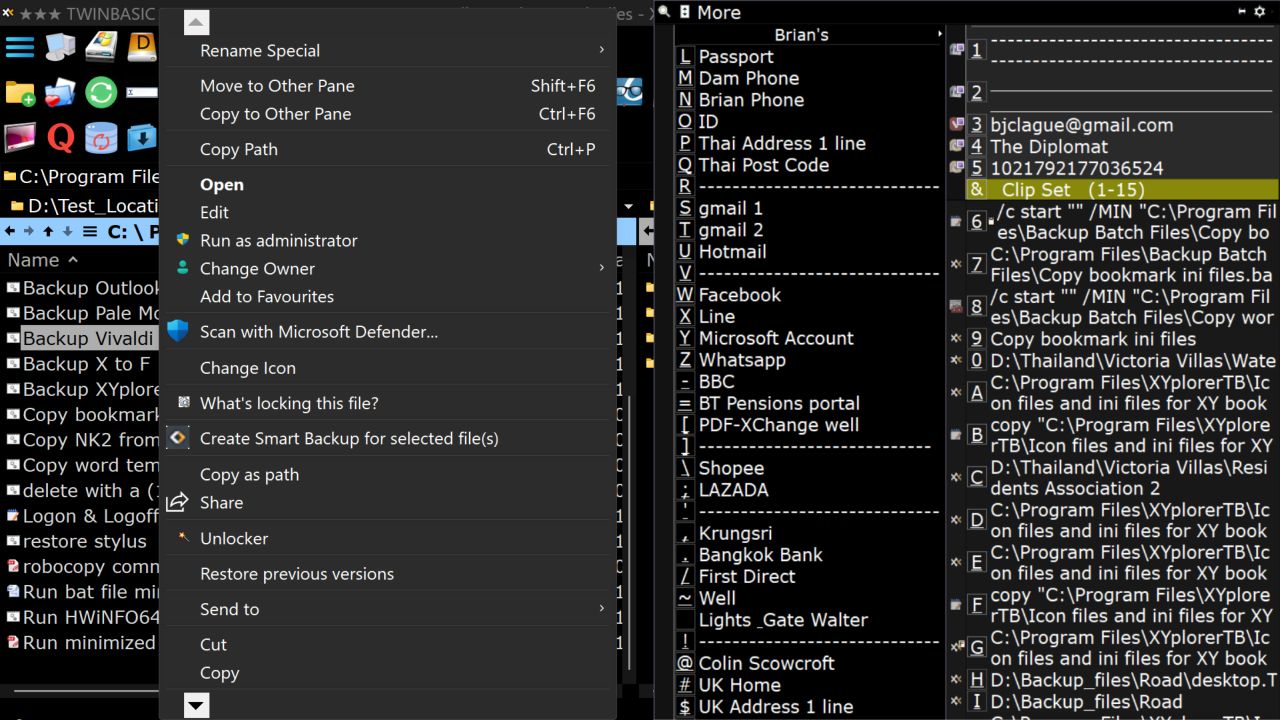Click the D drive icon in the toolbar

click(141, 47)
